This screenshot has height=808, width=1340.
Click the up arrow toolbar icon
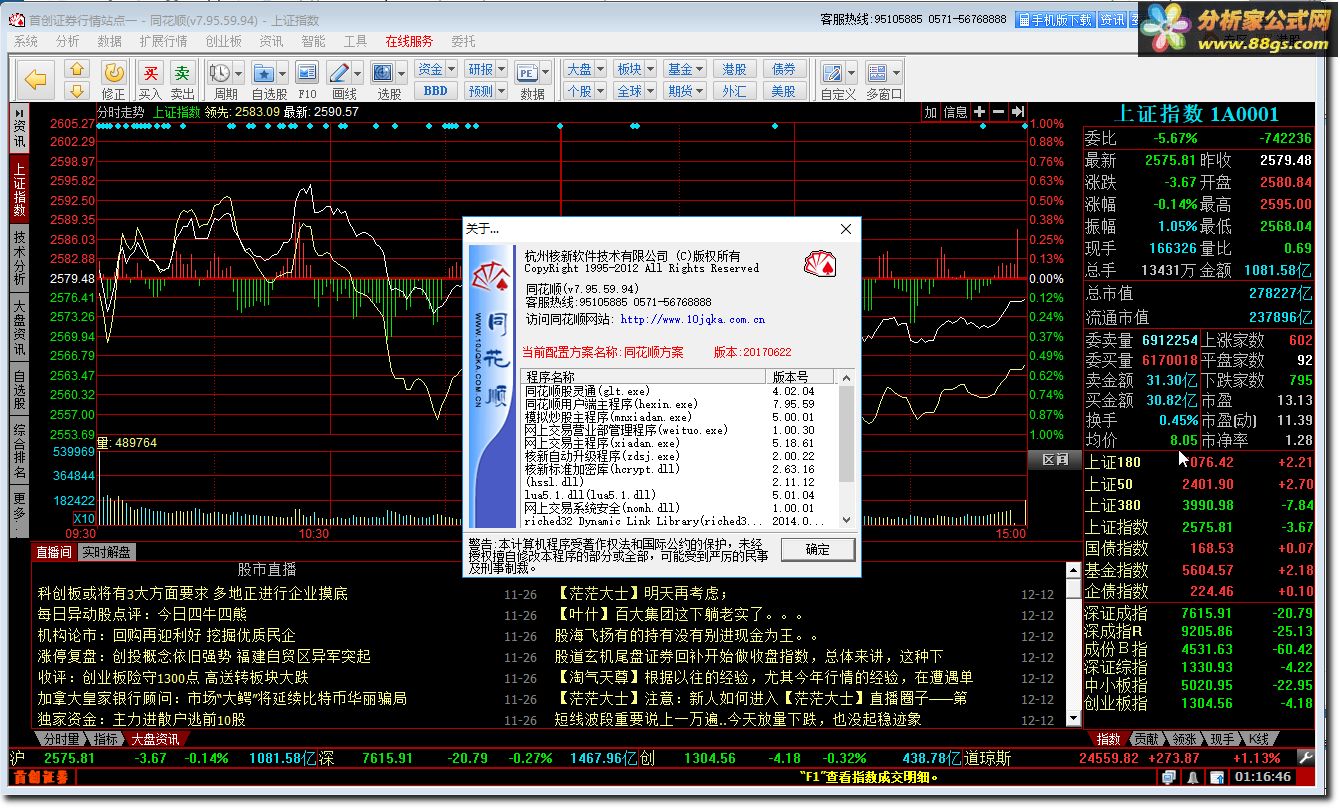coord(78,70)
